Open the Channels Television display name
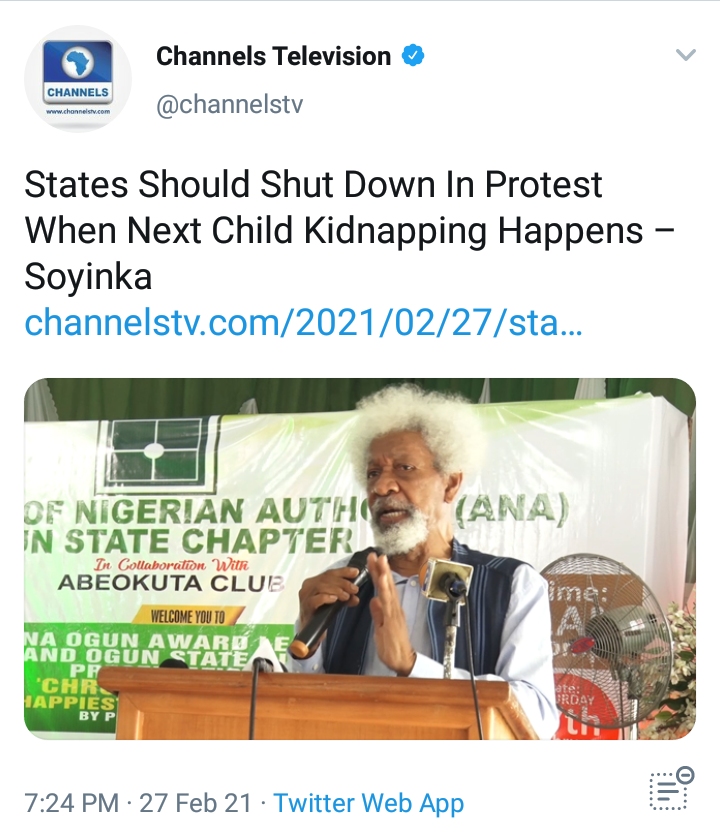 click(x=273, y=56)
